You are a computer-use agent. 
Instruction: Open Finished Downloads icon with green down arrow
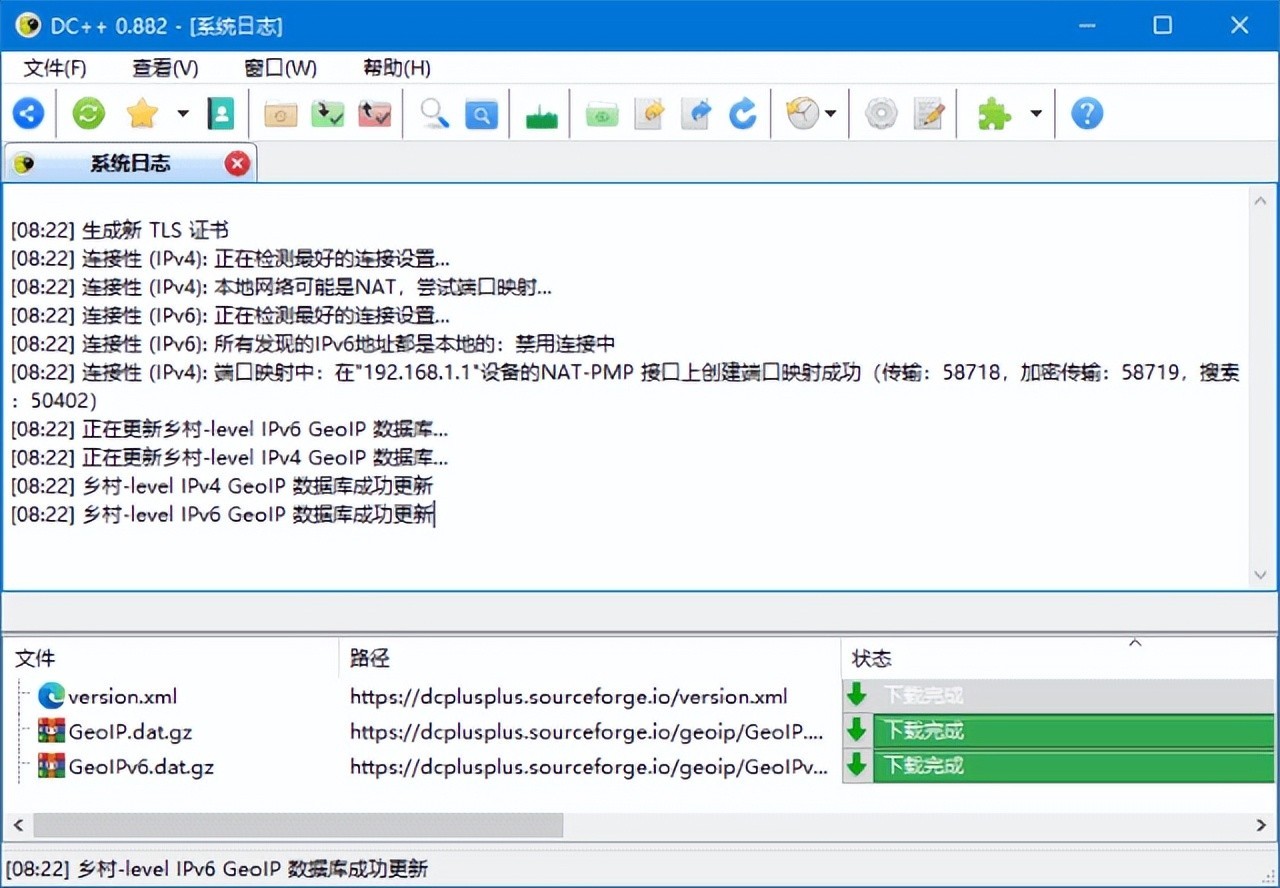click(328, 114)
